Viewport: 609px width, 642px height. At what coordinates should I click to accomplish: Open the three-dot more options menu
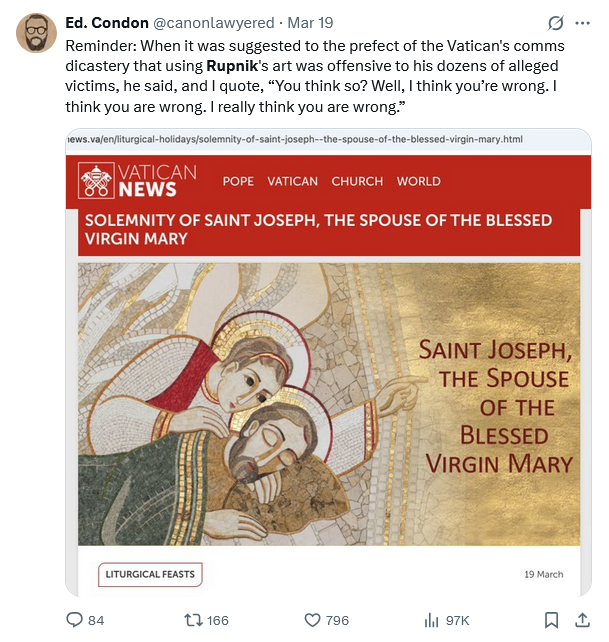pyautogui.click(x=583, y=23)
